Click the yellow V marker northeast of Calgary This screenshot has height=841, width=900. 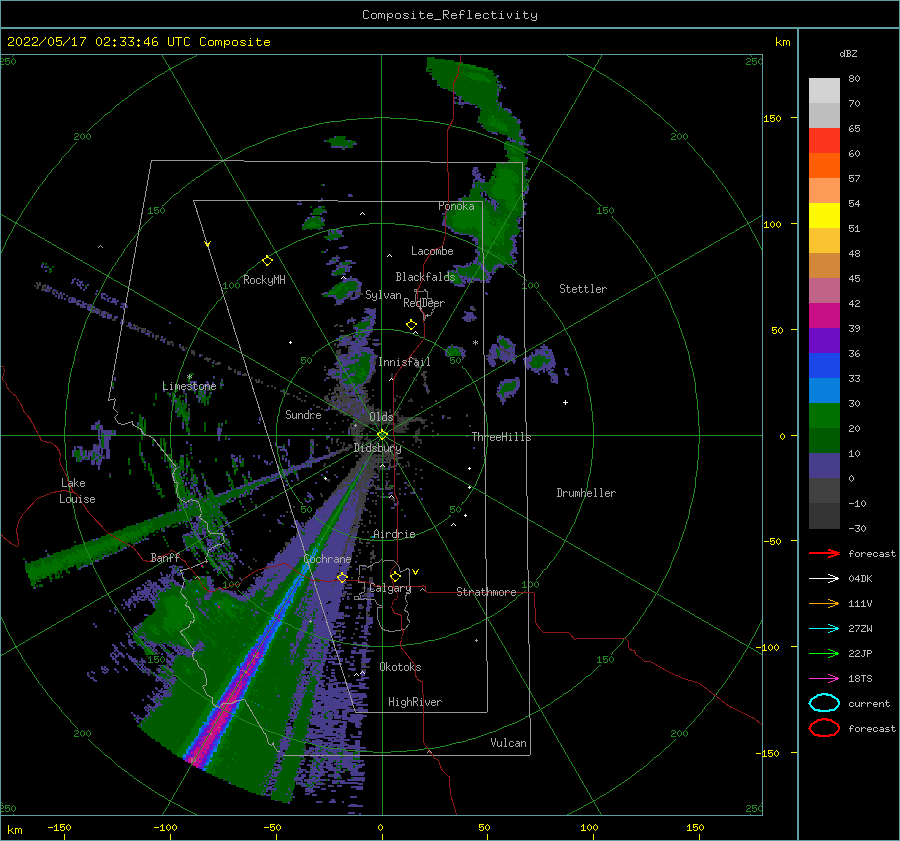(x=416, y=572)
